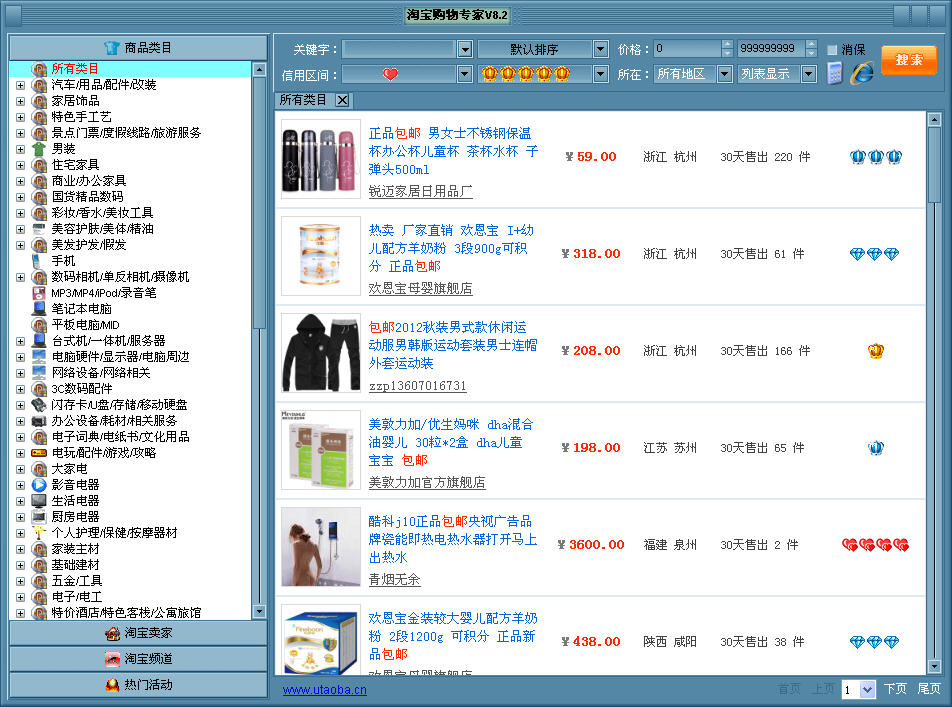
Task: Open the 默认排序 sorting dropdown
Action: coord(600,49)
